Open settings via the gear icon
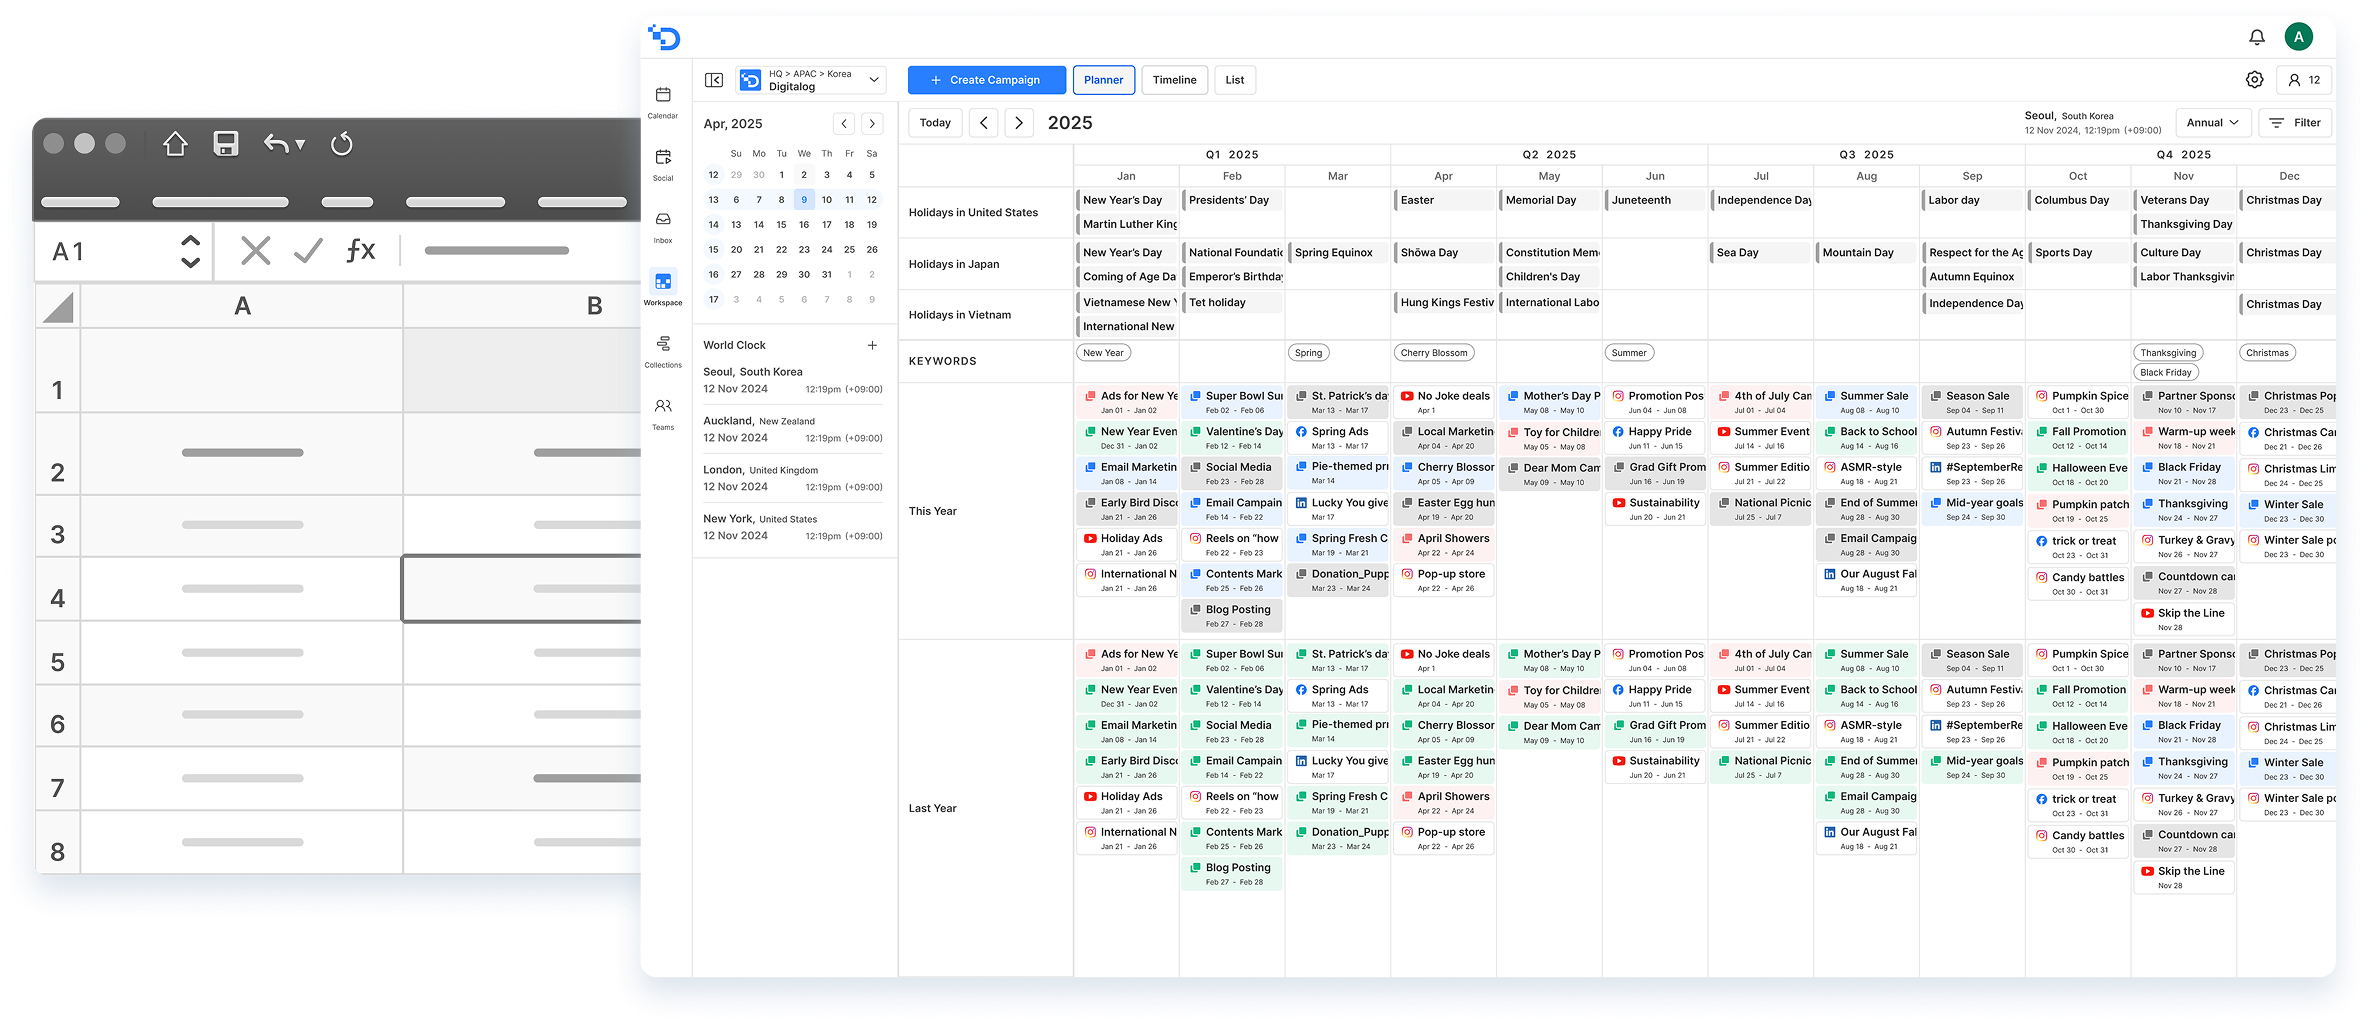The height and width of the screenshot is (1026, 2369). click(2254, 79)
